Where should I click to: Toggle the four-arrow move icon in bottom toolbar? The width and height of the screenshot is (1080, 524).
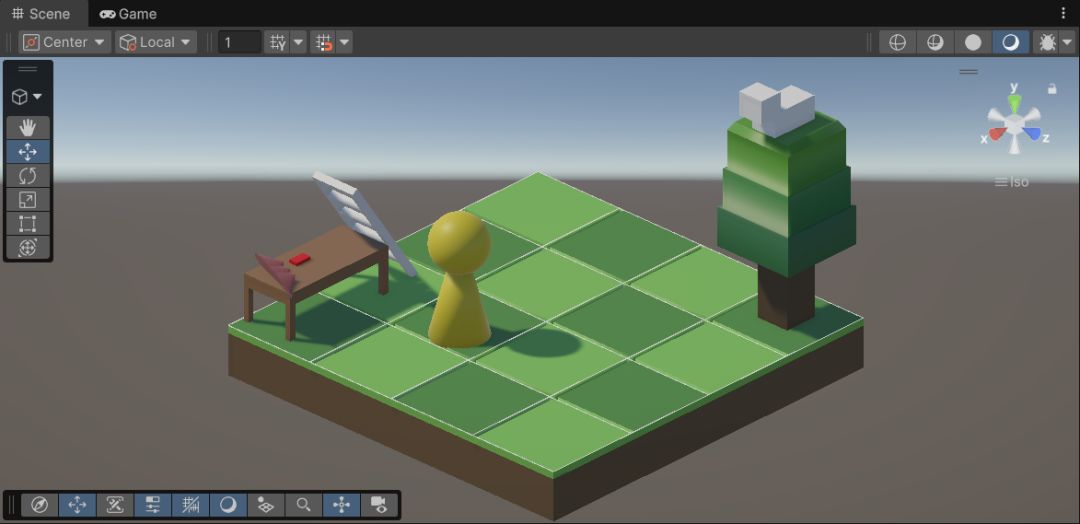pos(77,505)
